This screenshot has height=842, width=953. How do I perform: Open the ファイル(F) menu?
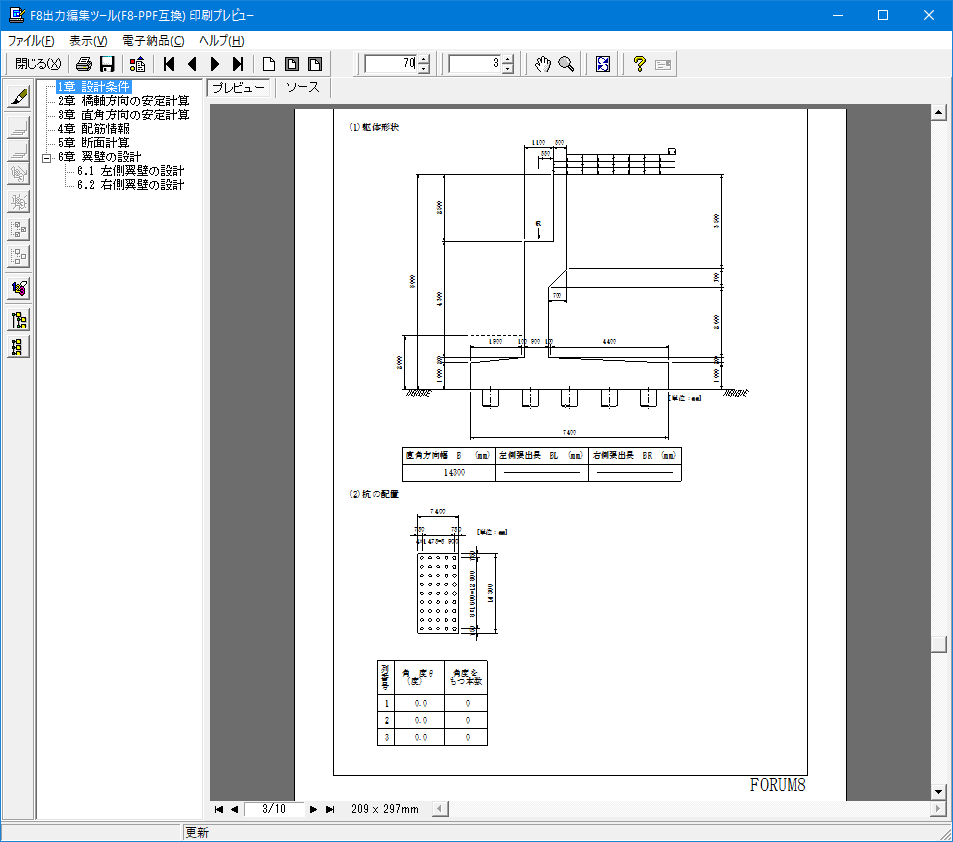click(31, 41)
